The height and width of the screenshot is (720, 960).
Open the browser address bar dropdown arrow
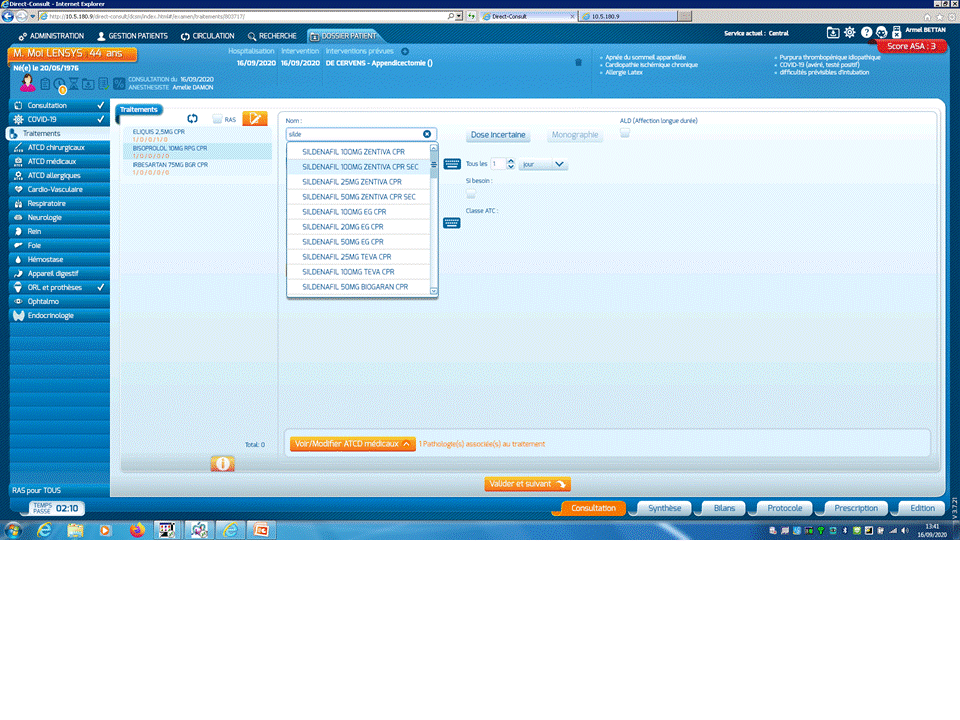pos(459,16)
